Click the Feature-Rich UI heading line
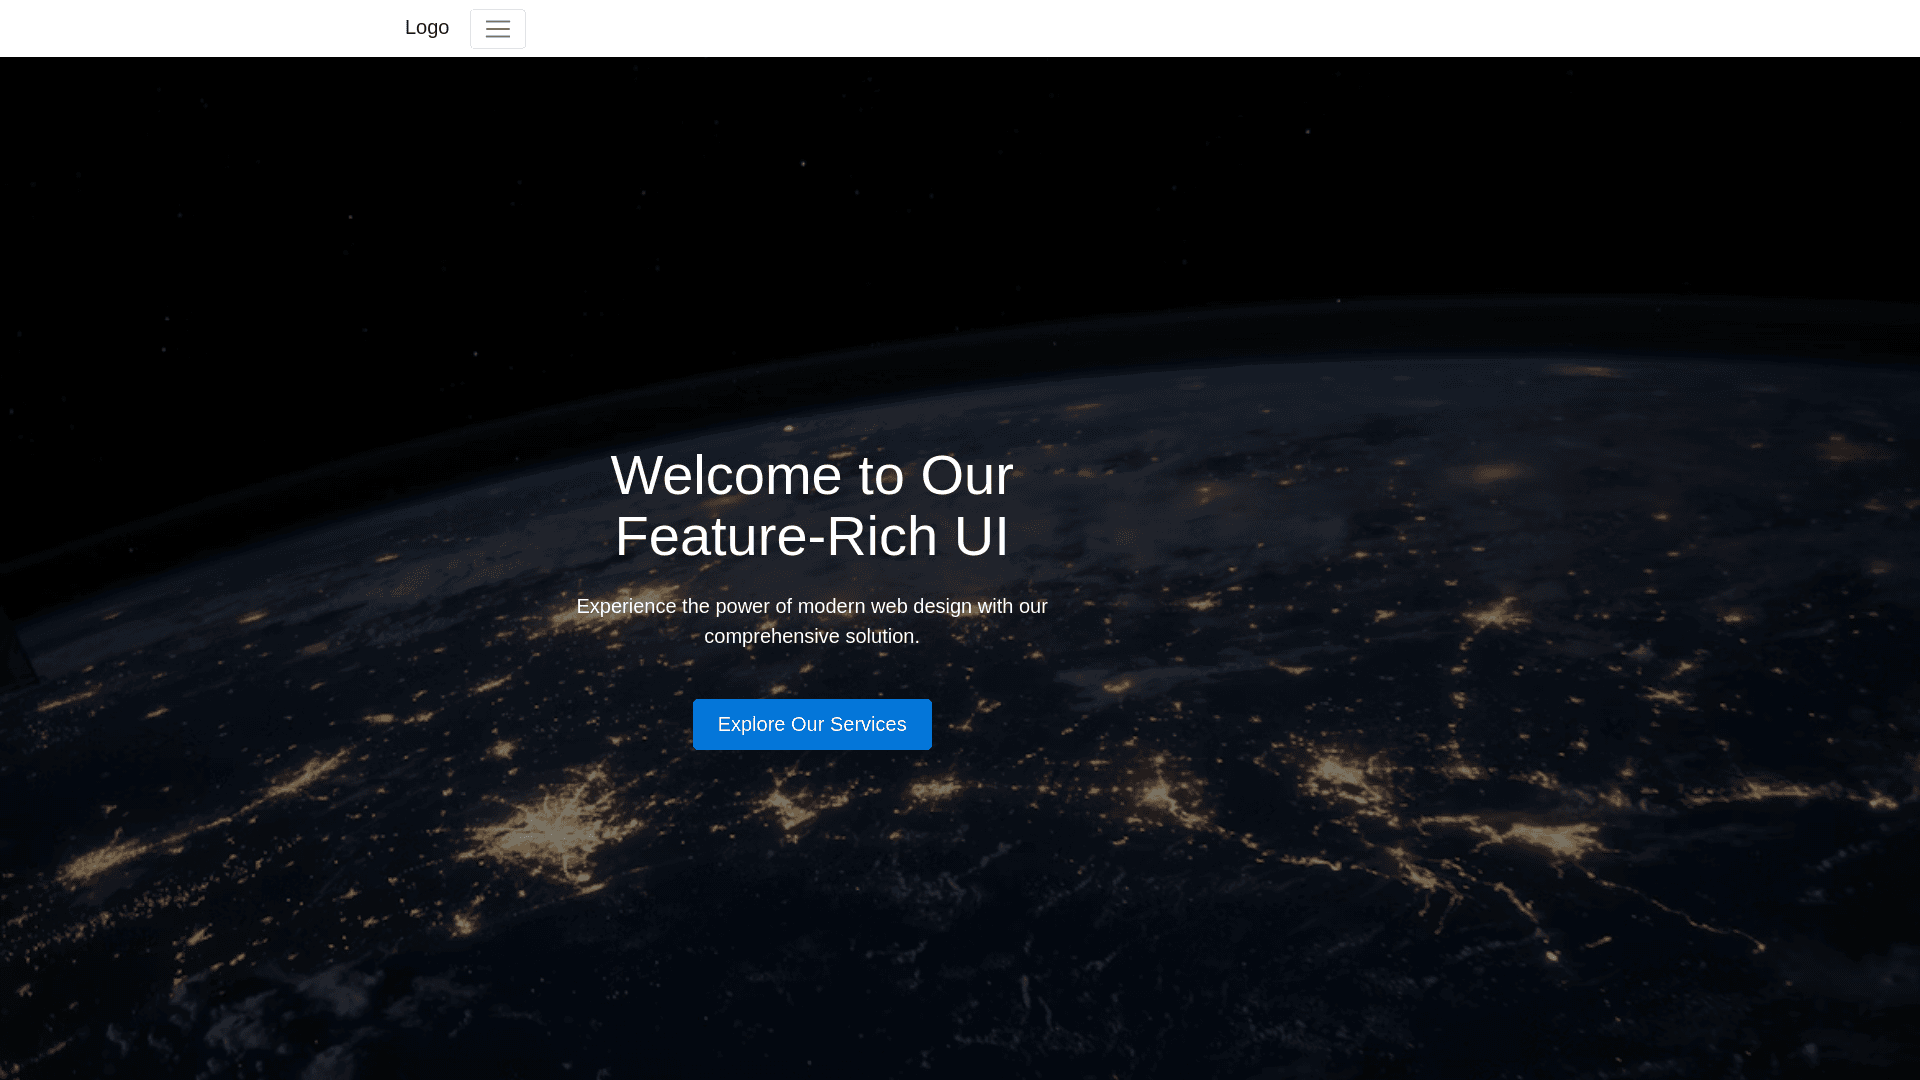 point(811,537)
